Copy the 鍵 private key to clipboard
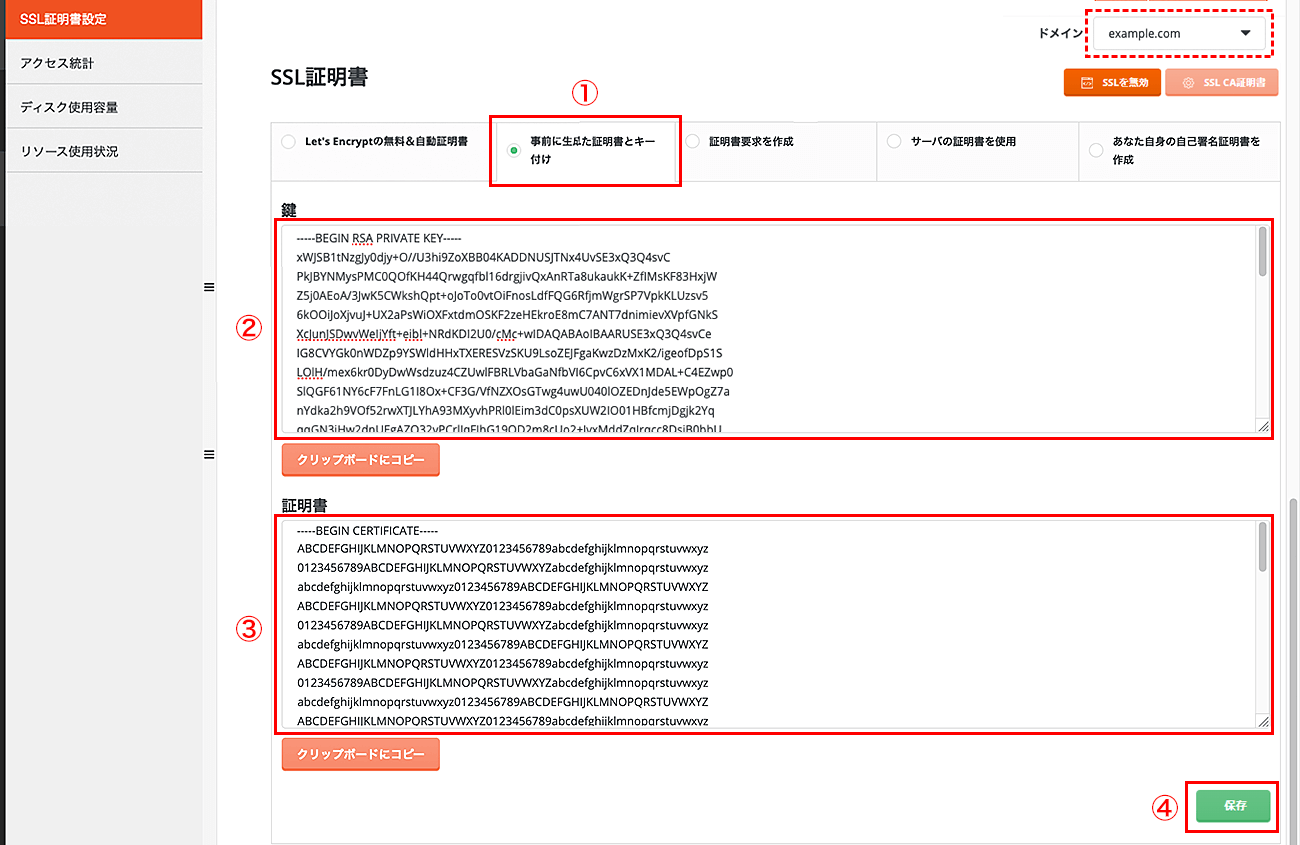 coord(360,460)
